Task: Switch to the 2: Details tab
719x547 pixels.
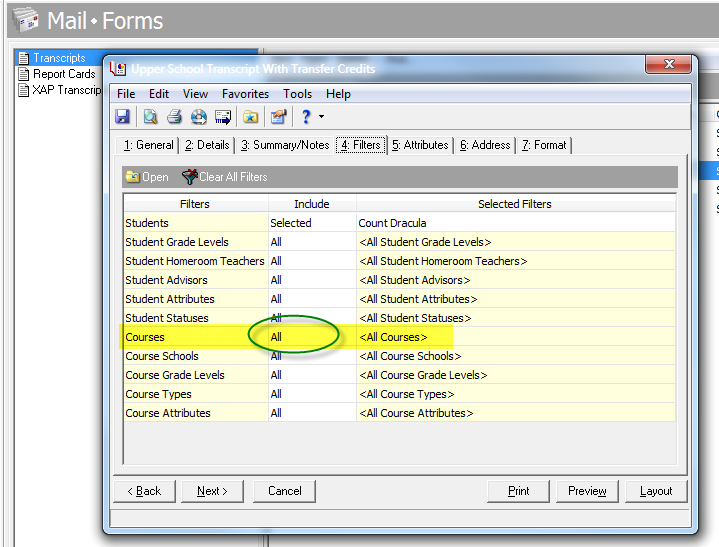Action: (x=207, y=145)
